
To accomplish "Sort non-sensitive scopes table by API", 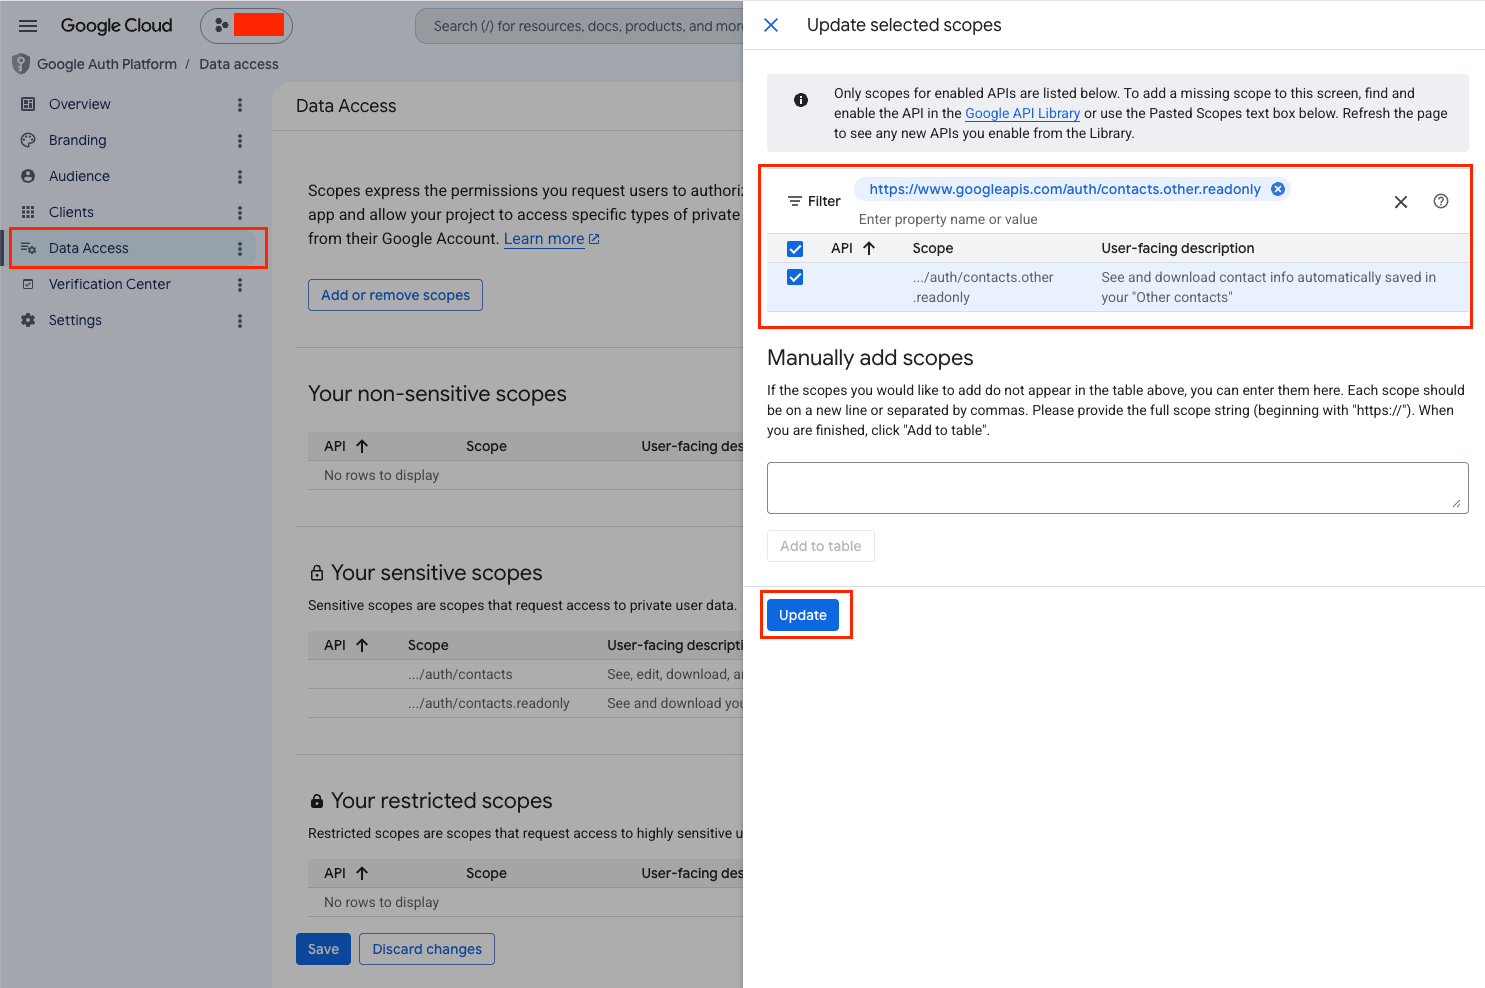I will [346, 446].
